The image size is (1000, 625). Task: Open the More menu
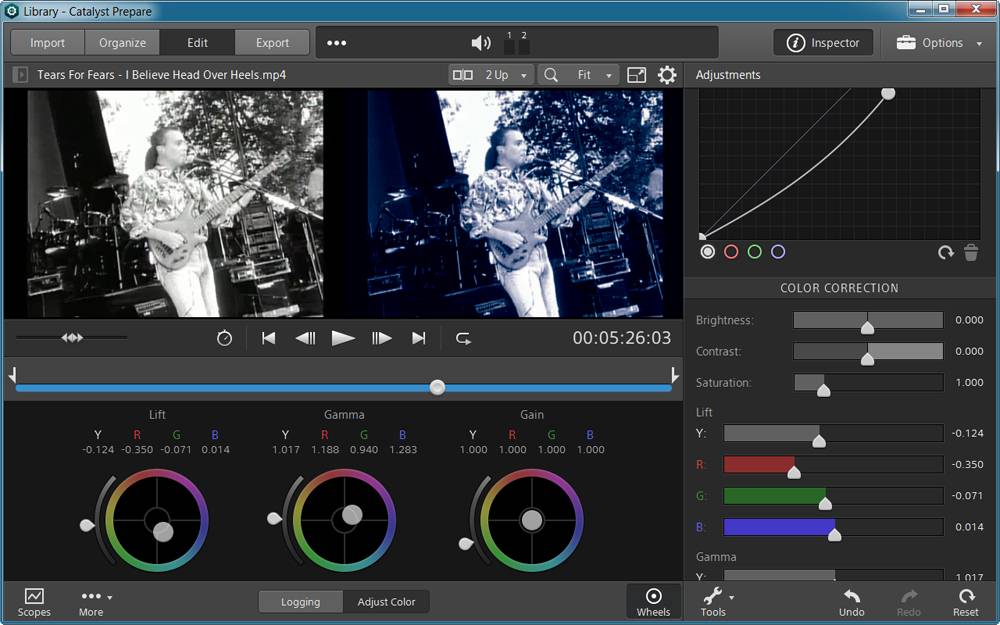(94, 603)
